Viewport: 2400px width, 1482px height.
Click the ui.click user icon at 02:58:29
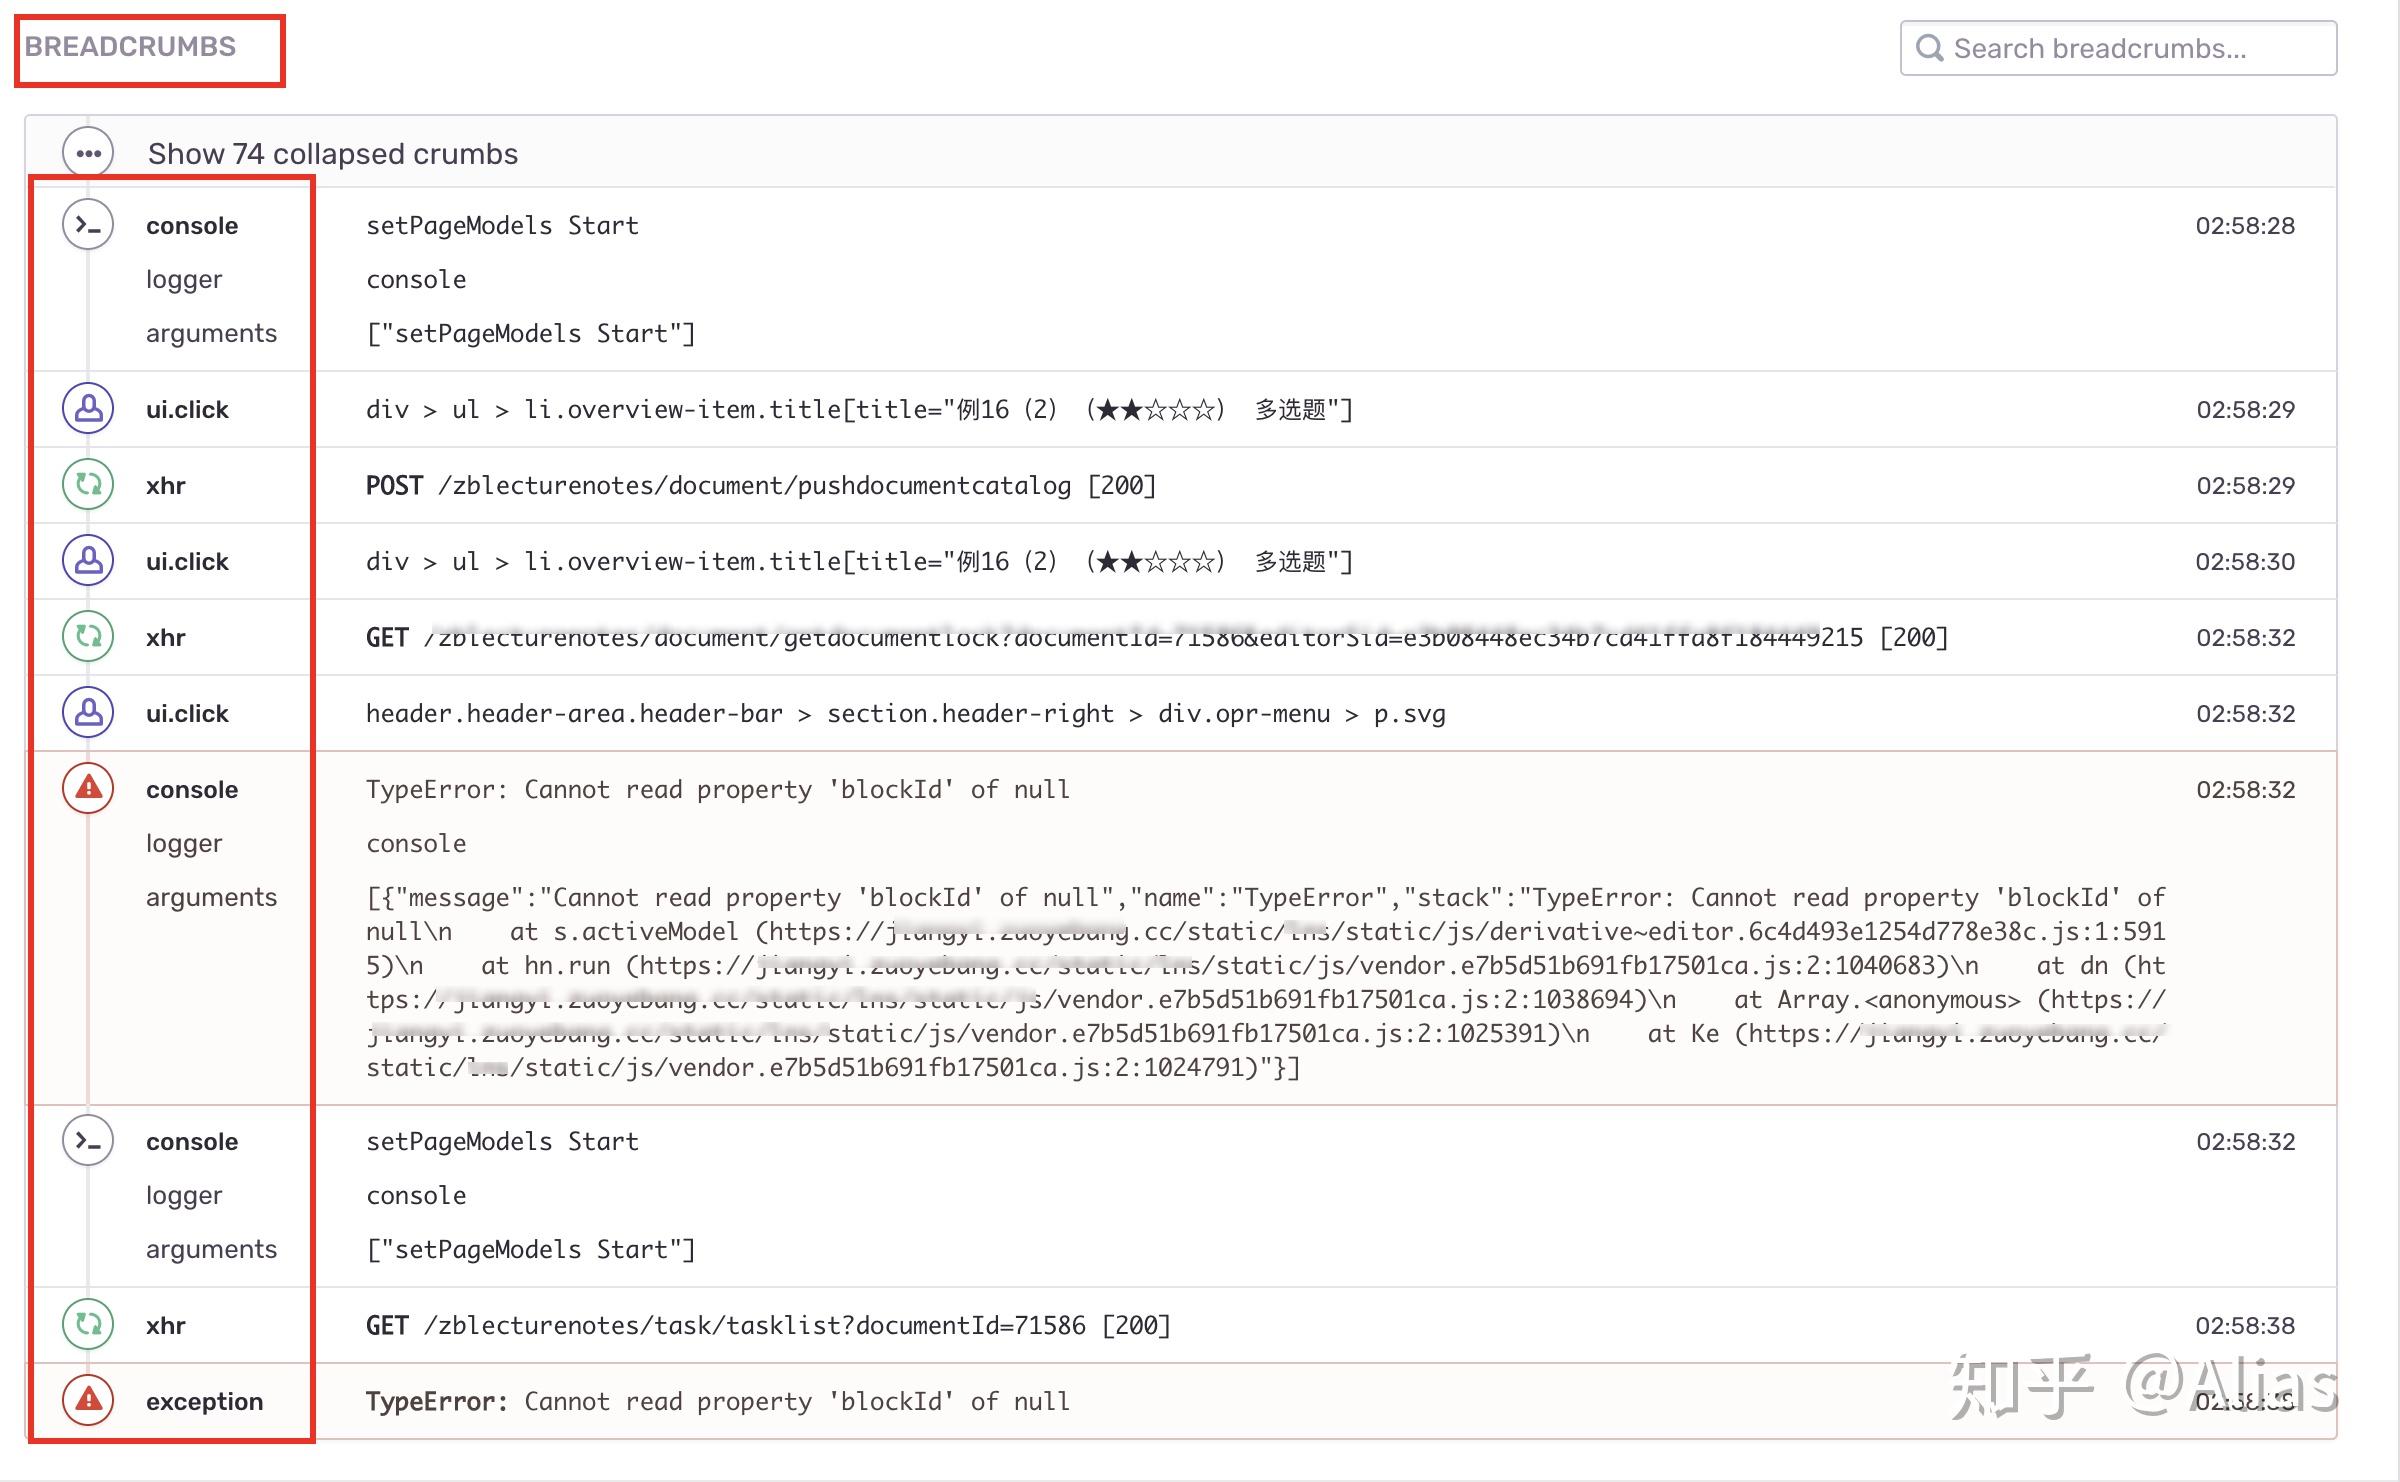point(88,409)
